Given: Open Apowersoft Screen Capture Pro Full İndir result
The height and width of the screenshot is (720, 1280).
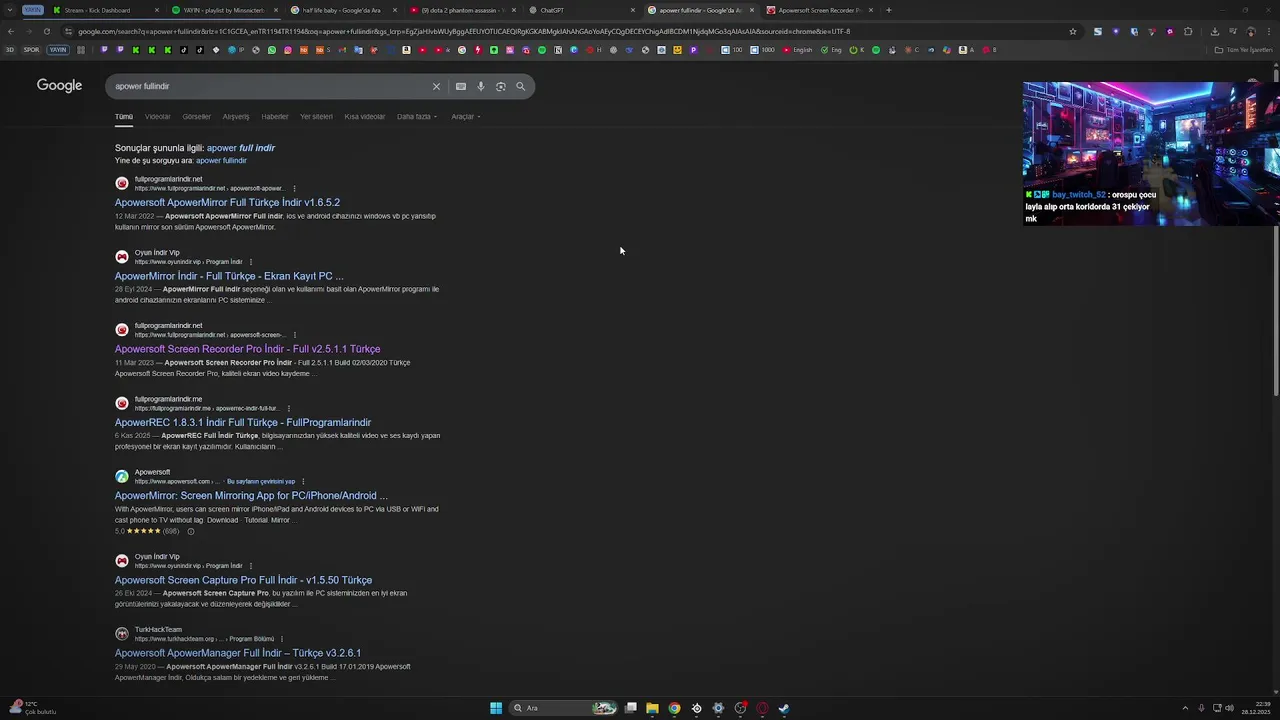Looking at the screenshot, I should [x=243, y=580].
